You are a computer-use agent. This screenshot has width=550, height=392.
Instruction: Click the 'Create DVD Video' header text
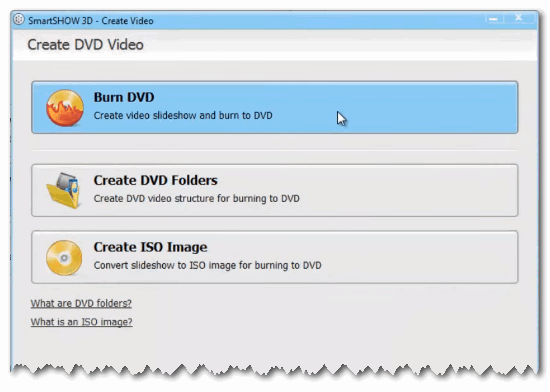[x=86, y=45]
